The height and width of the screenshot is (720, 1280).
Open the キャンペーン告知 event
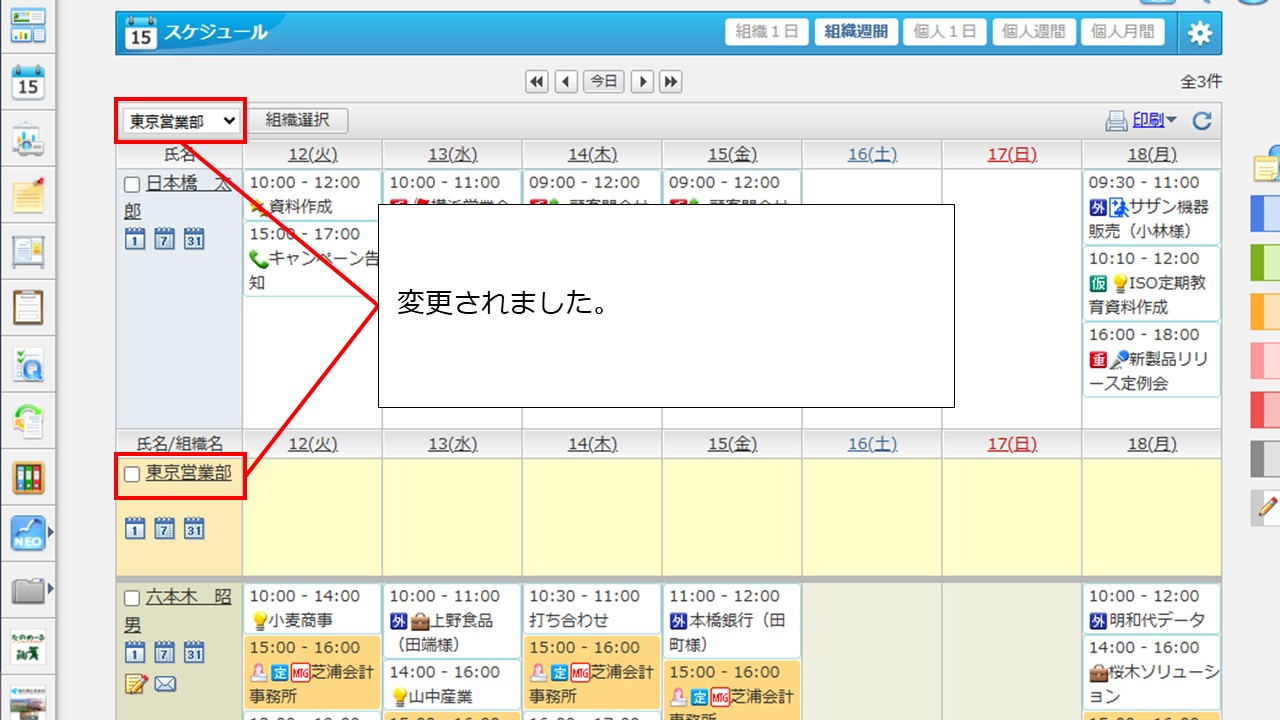pos(312,258)
